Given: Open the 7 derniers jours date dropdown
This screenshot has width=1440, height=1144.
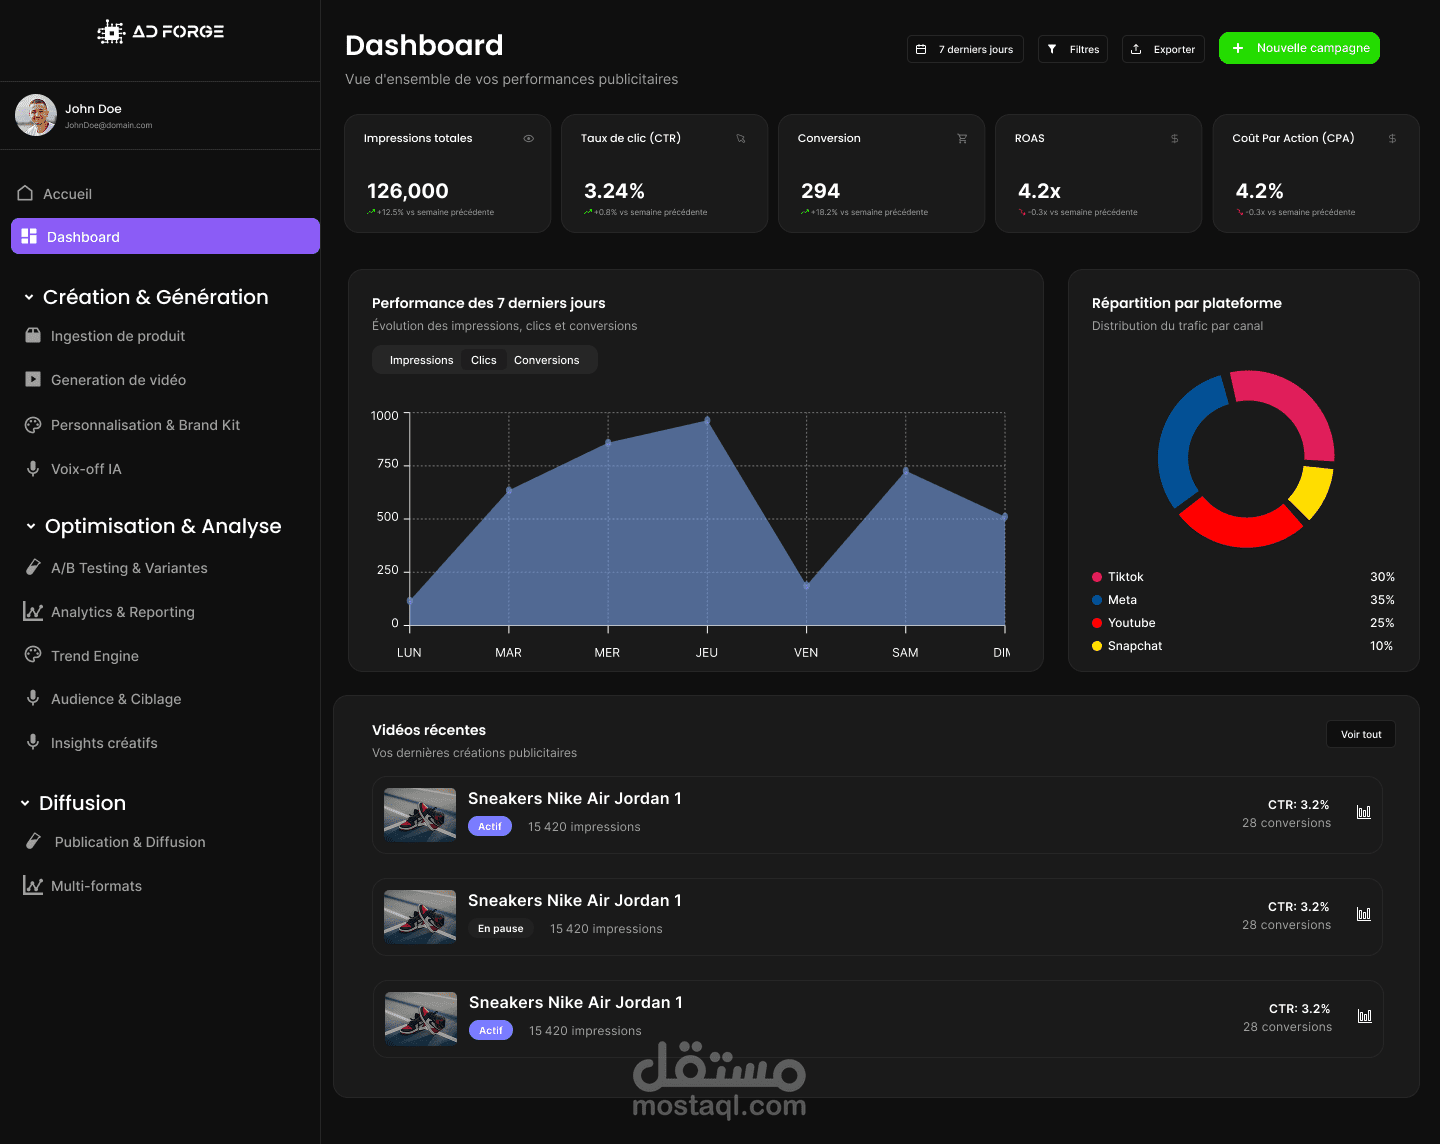Looking at the screenshot, I should pyautogui.click(x=965, y=49).
